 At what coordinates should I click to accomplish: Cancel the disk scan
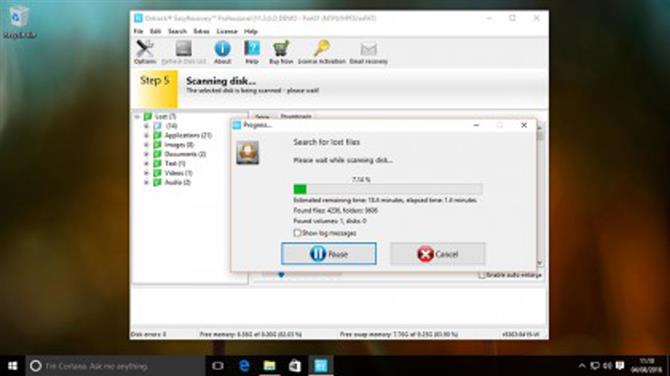coord(438,254)
